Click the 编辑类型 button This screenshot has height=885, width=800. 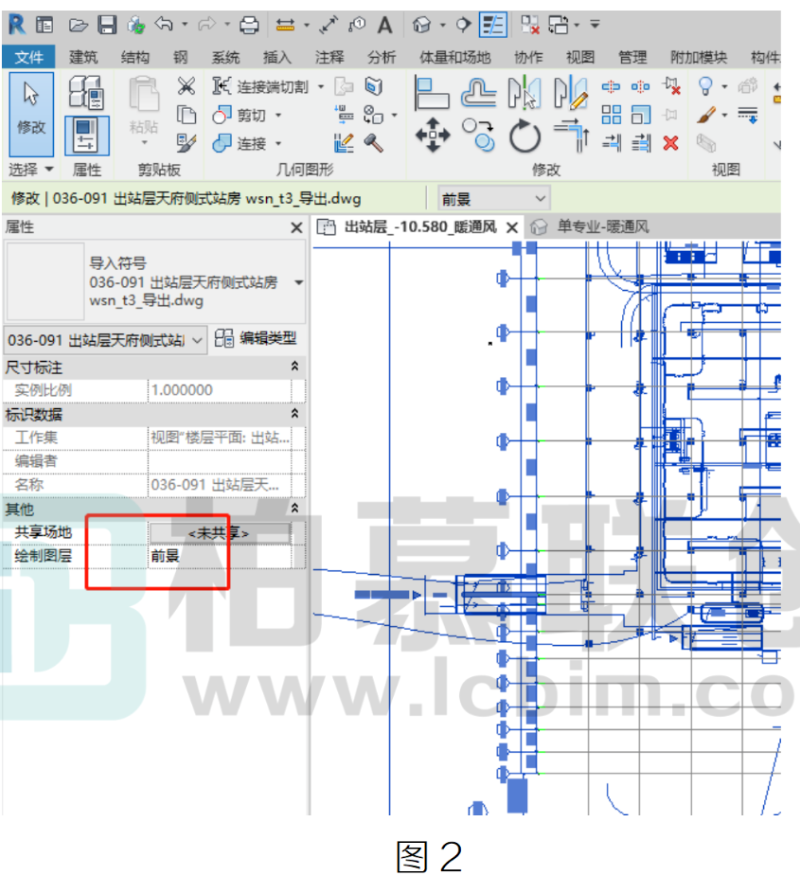pyautogui.click(x=256, y=338)
